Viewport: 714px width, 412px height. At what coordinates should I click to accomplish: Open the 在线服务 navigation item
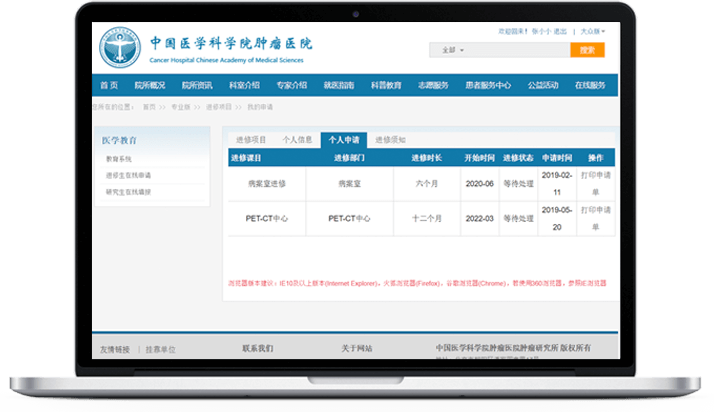[x=590, y=86]
